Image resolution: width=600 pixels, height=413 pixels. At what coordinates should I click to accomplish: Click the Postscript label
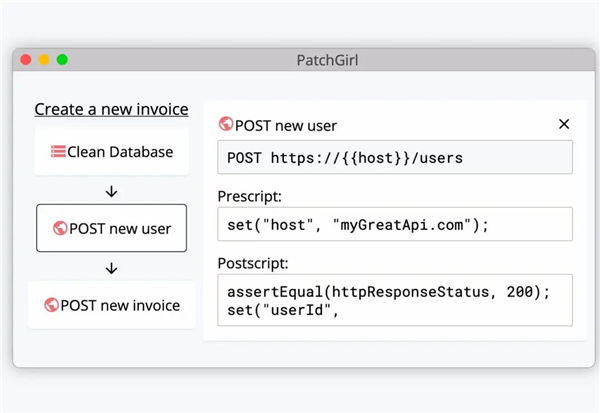pos(253,263)
